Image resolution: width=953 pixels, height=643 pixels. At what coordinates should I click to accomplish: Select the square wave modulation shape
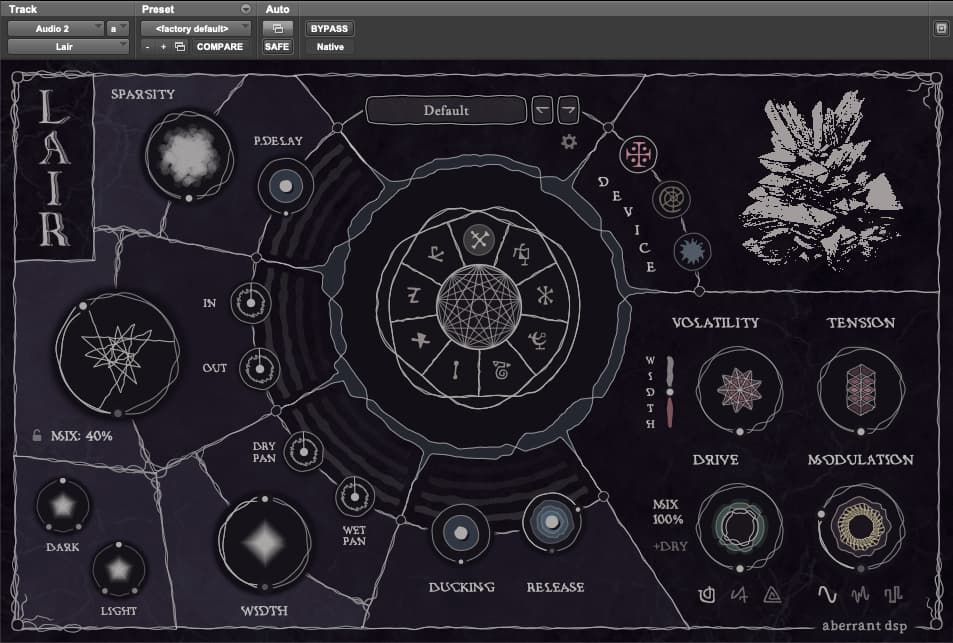click(x=893, y=594)
